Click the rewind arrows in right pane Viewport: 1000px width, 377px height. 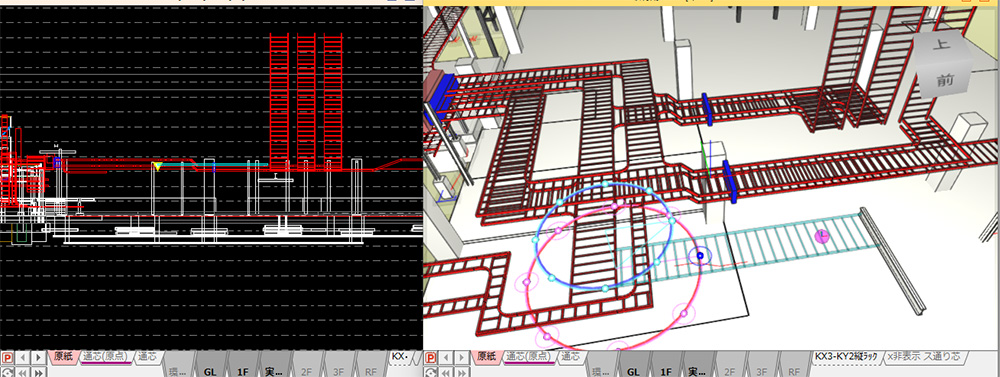pyautogui.click(x=446, y=373)
